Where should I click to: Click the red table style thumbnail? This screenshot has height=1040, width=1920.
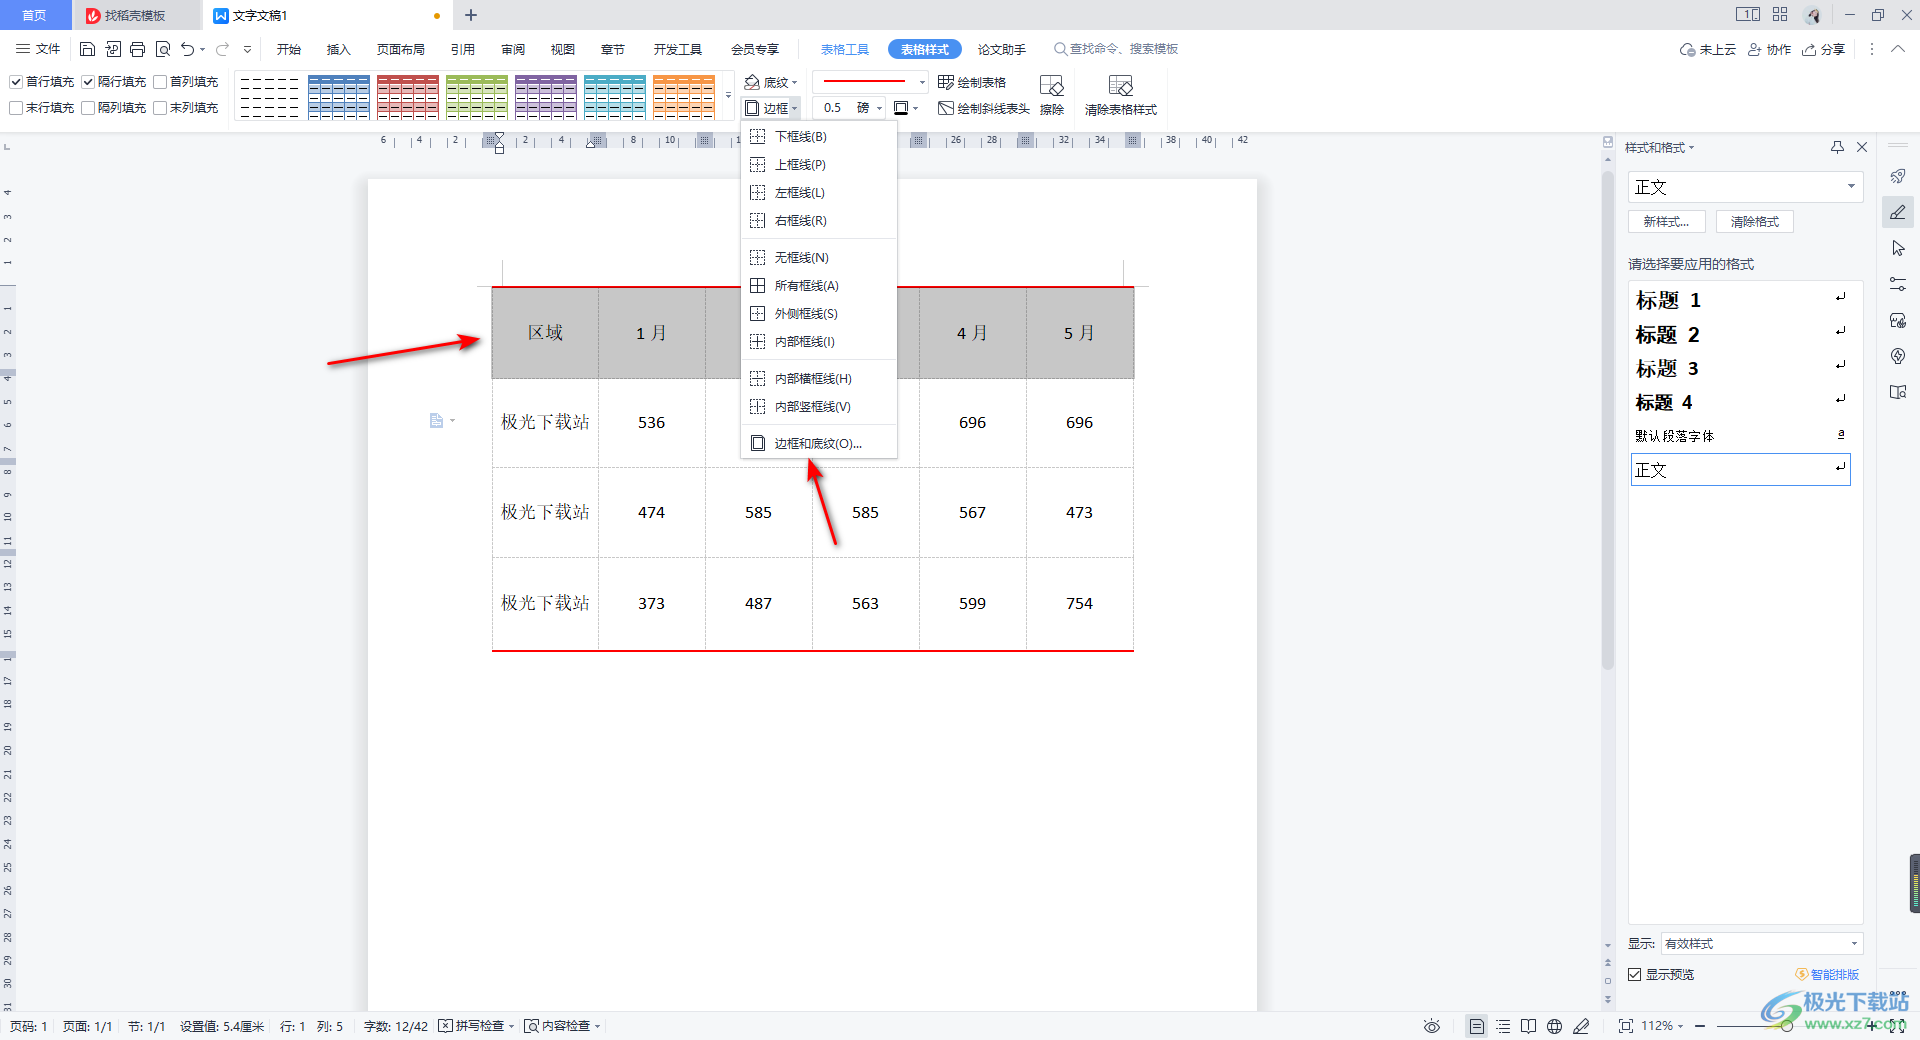(x=408, y=97)
